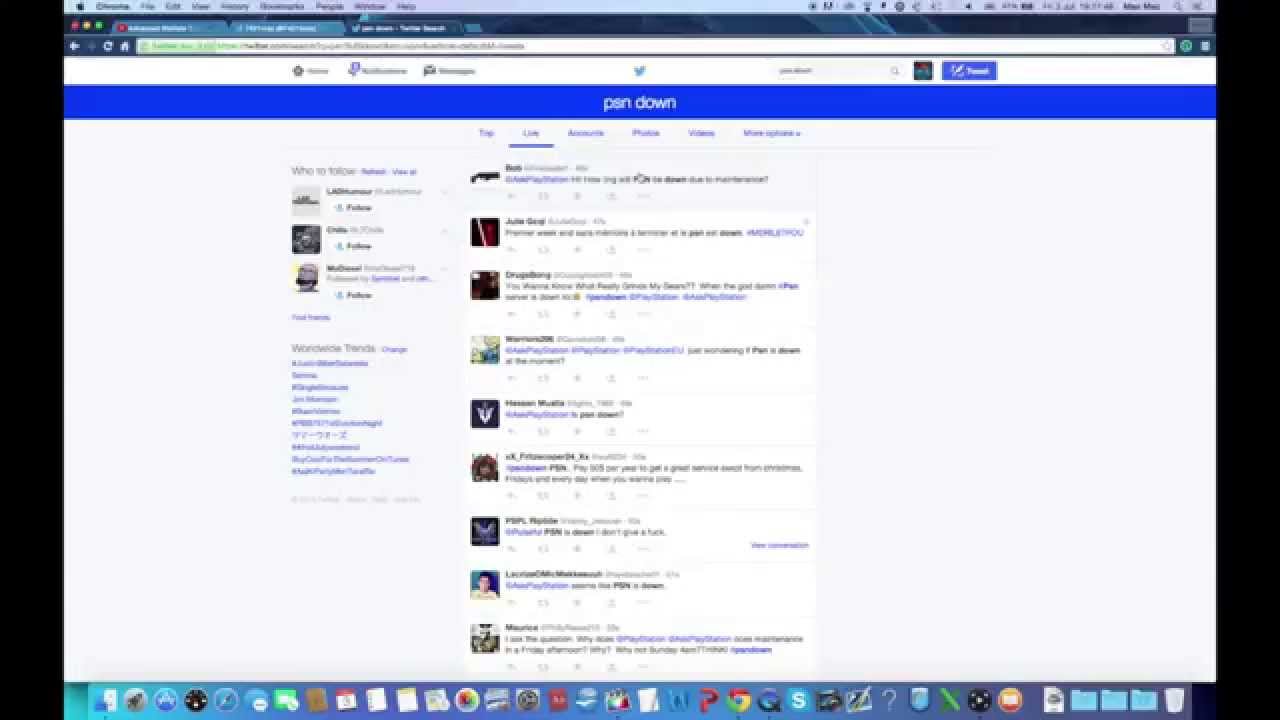Open Messages in the Twitter nav bar
This screenshot has height=720, width=1280.
[449, 71]
